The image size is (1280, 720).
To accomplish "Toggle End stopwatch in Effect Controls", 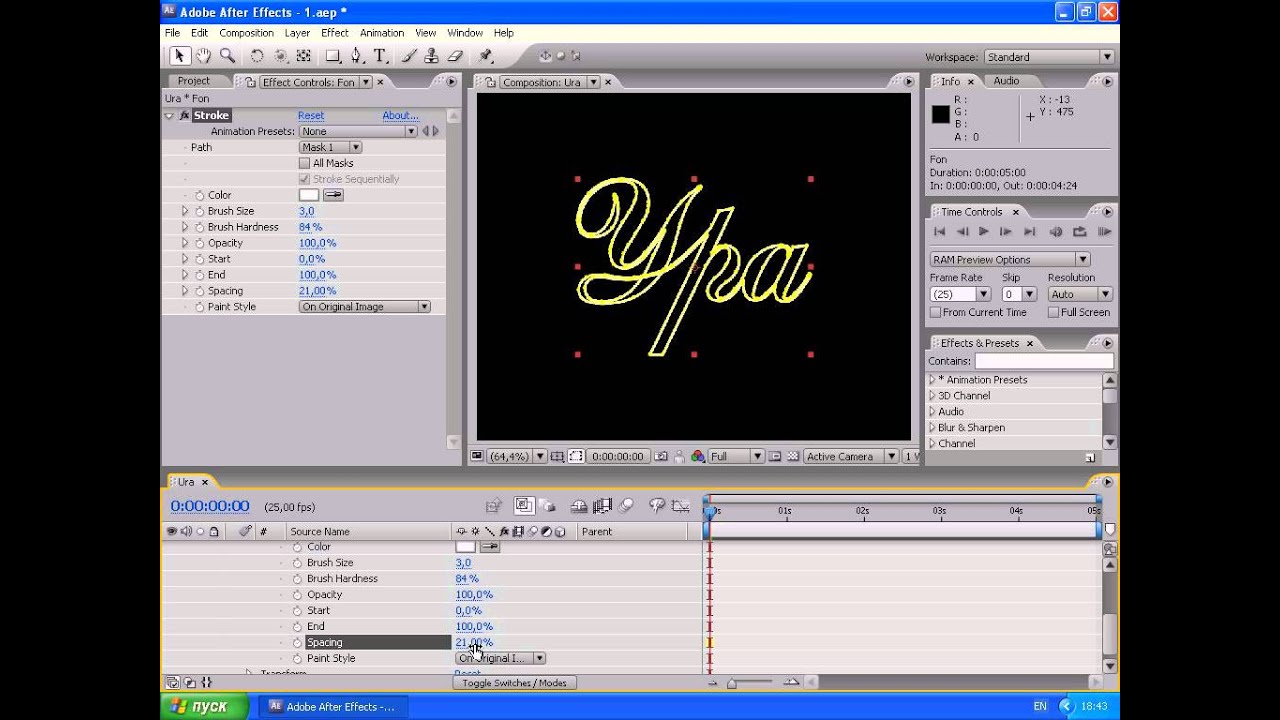I will click(199, 275).
